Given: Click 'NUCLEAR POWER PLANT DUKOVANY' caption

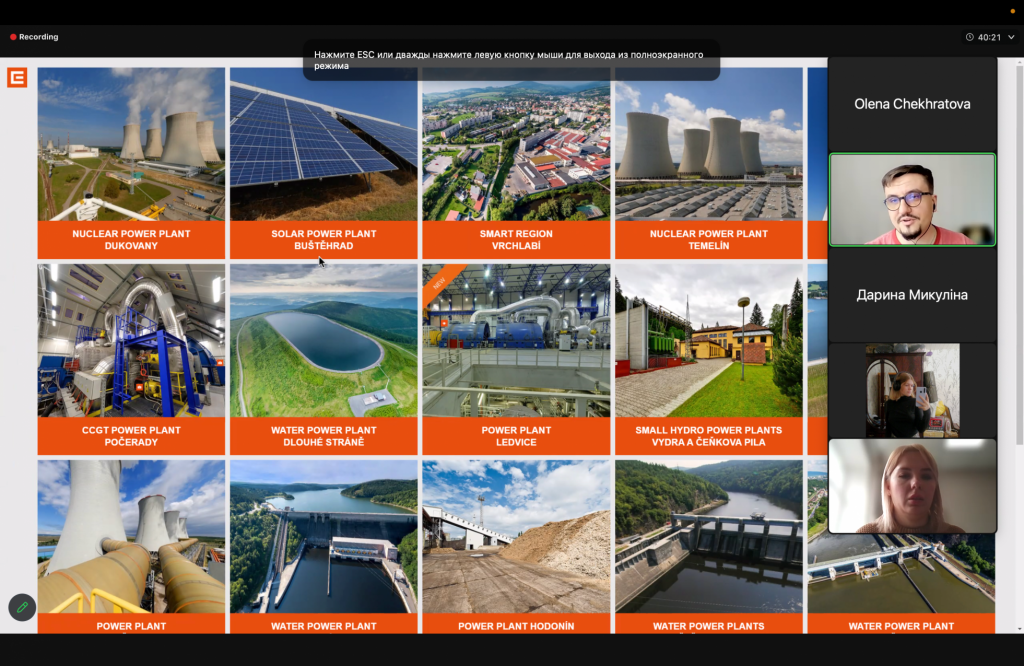Looking at the screenshot, I should pyautogui.click(x=131, y=240).
